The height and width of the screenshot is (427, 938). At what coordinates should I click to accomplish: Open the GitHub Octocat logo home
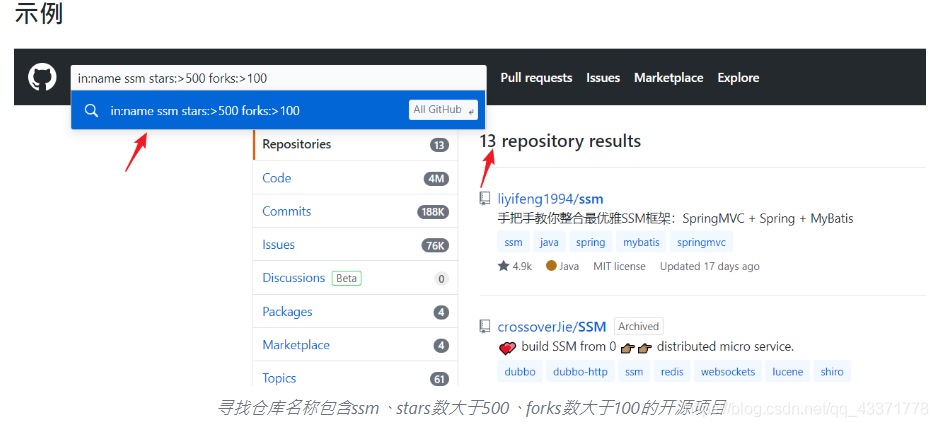42,78
